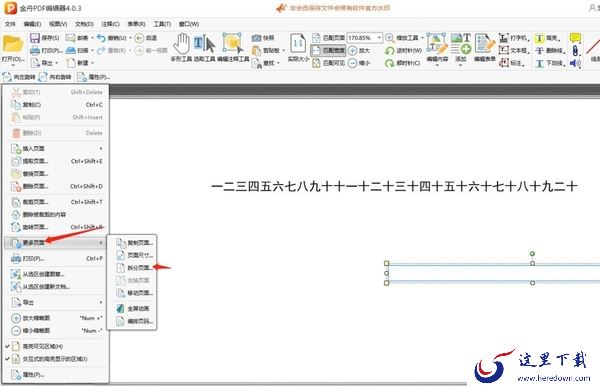Click the green rotation handle of selected box
Viewport: 600px width, 386px height.
click(x=532, y=254)
